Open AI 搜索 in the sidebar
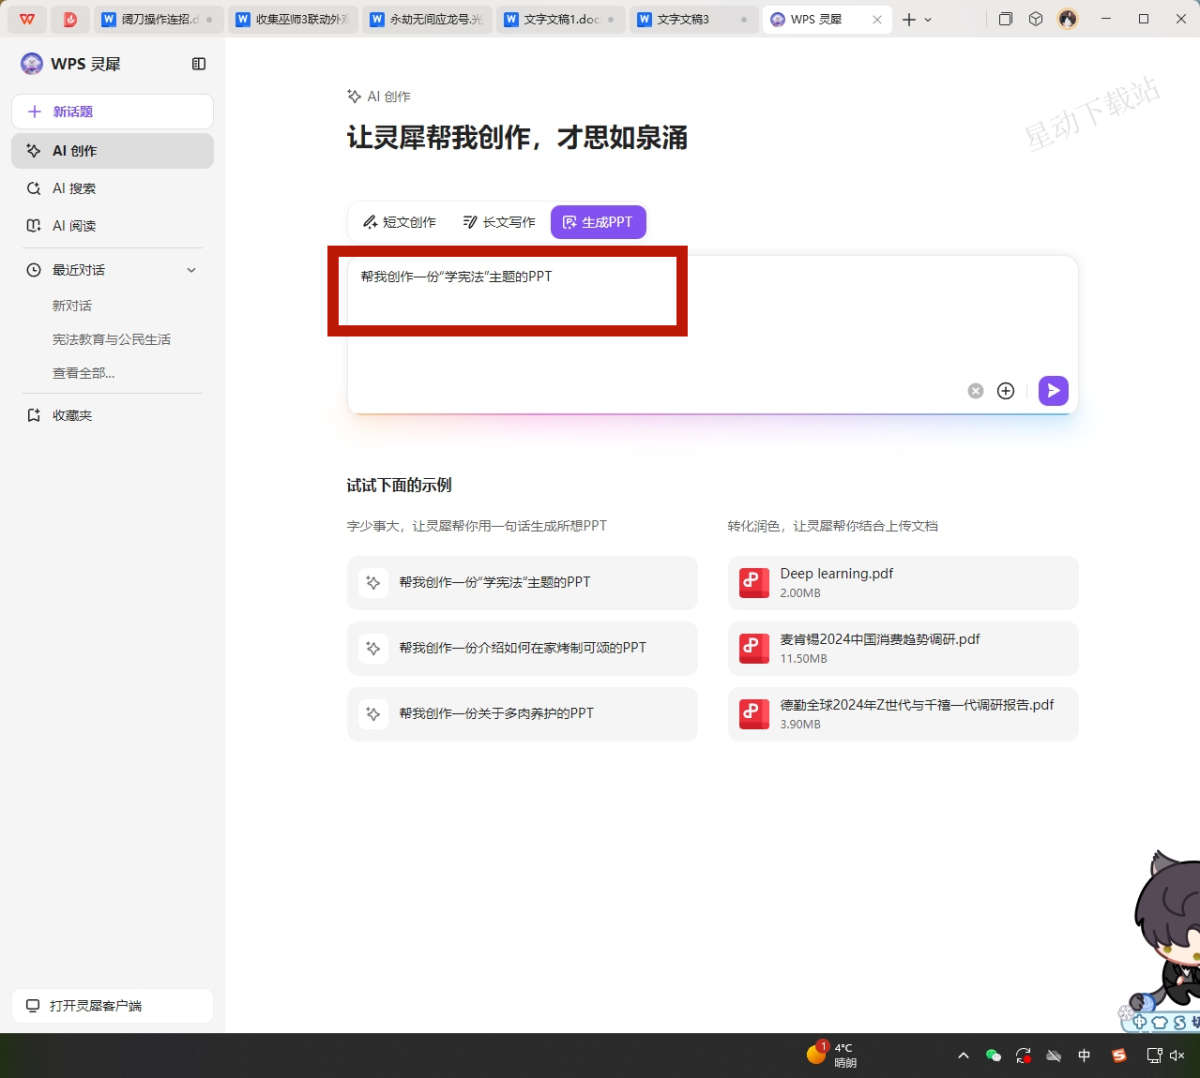1200x1078 pixels. tap(112, 188)
